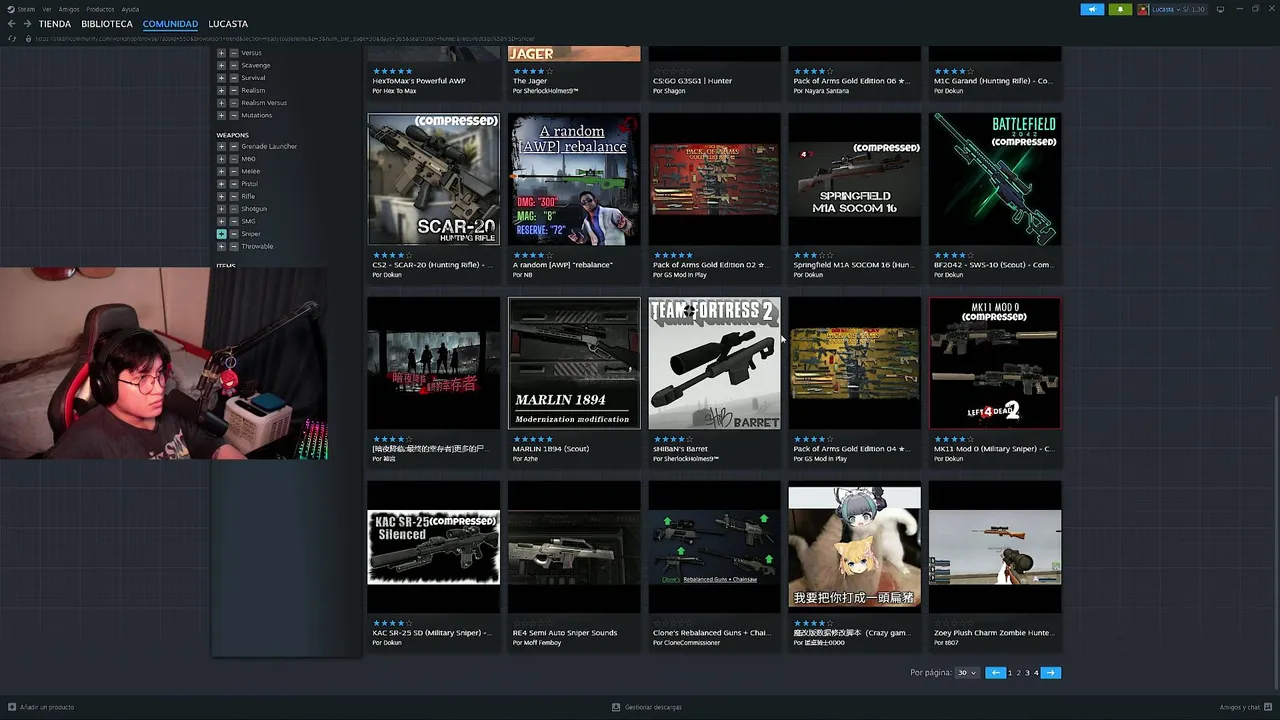Go to results page 4
The height and width of the screenshot is (720, 1280).
[x=1036, y=673]
